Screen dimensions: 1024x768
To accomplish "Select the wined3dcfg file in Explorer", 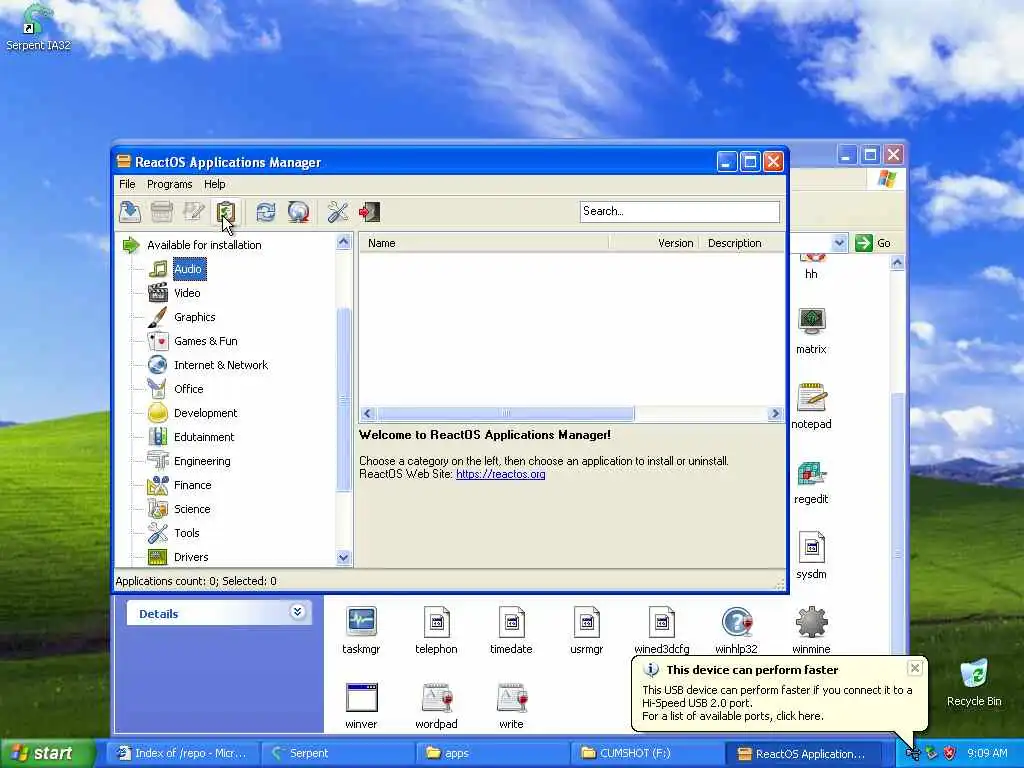I will [x=662, y=631].
